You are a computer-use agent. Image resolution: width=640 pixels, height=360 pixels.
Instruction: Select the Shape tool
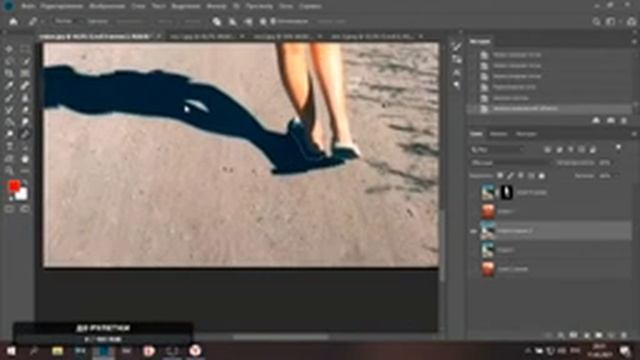(9, 159)
